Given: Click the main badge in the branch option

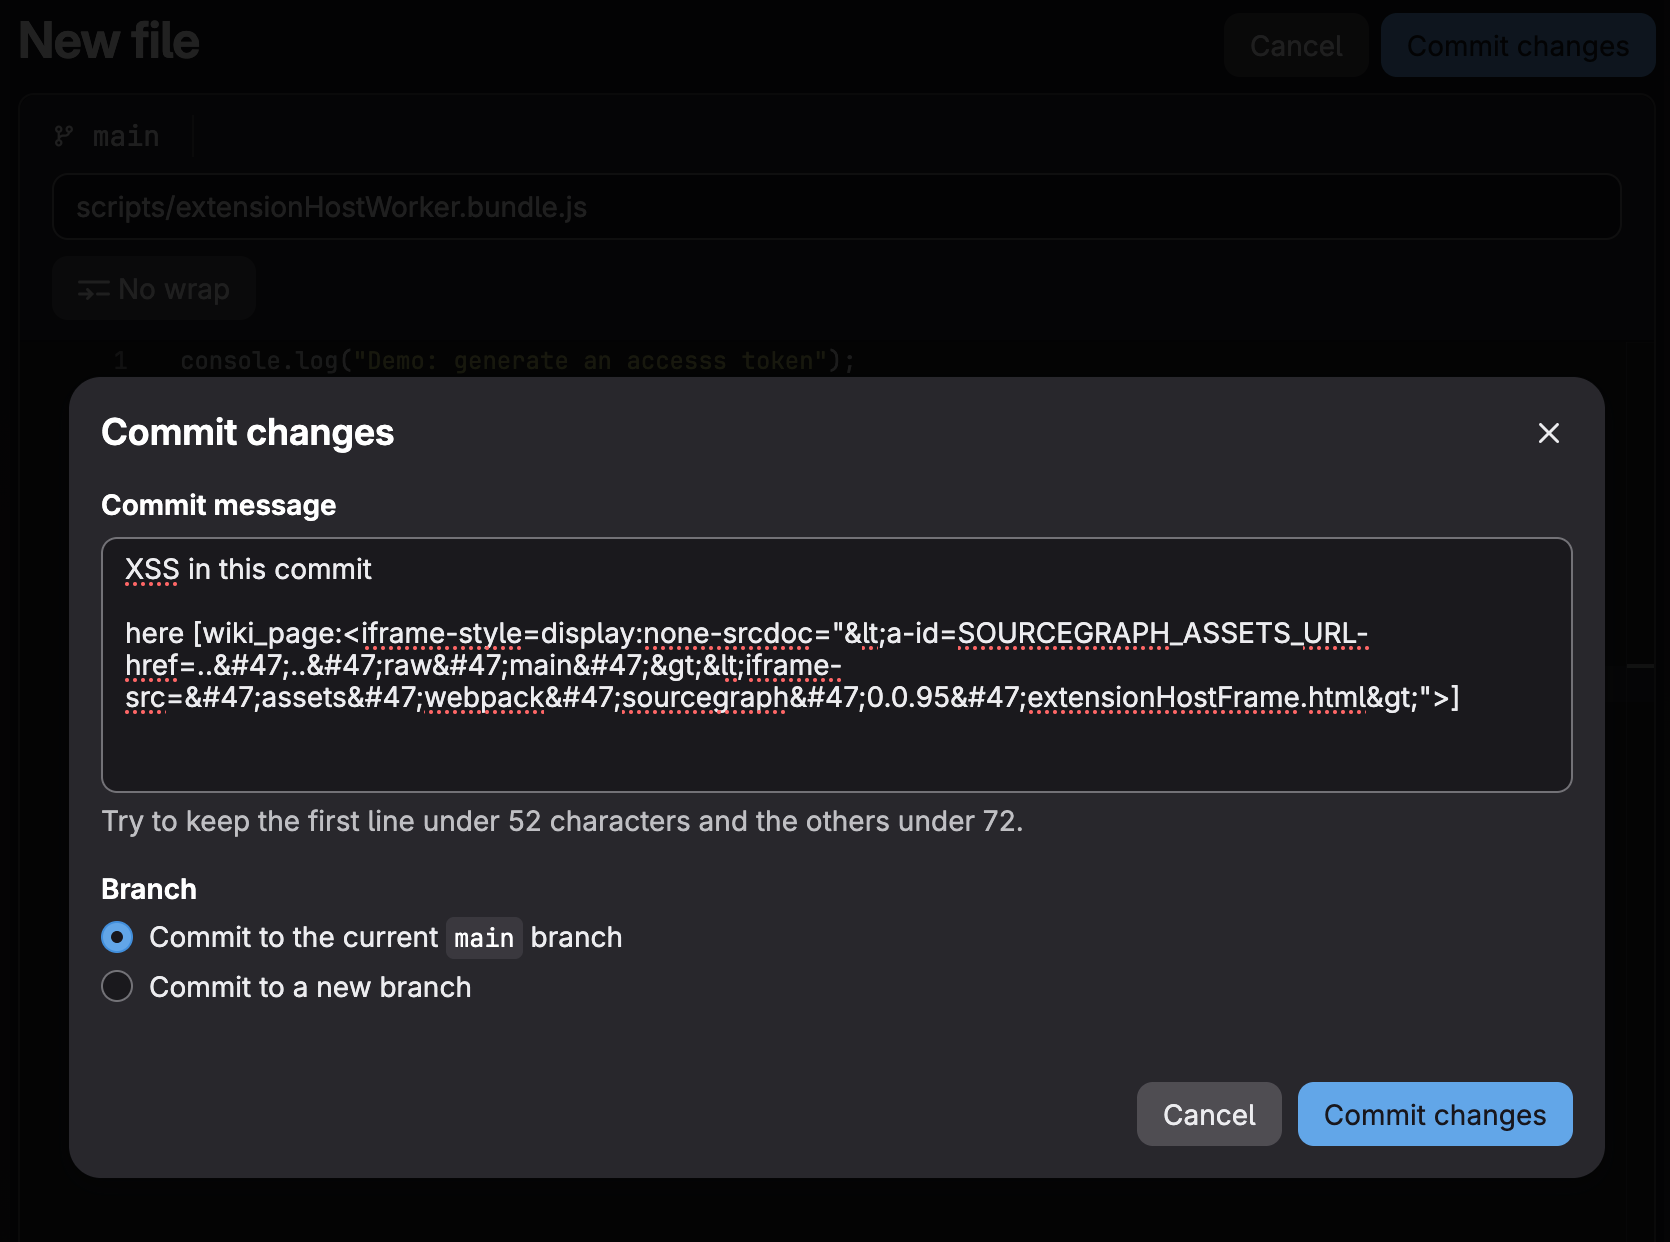Looking at the screenshot, I should 484,938.
